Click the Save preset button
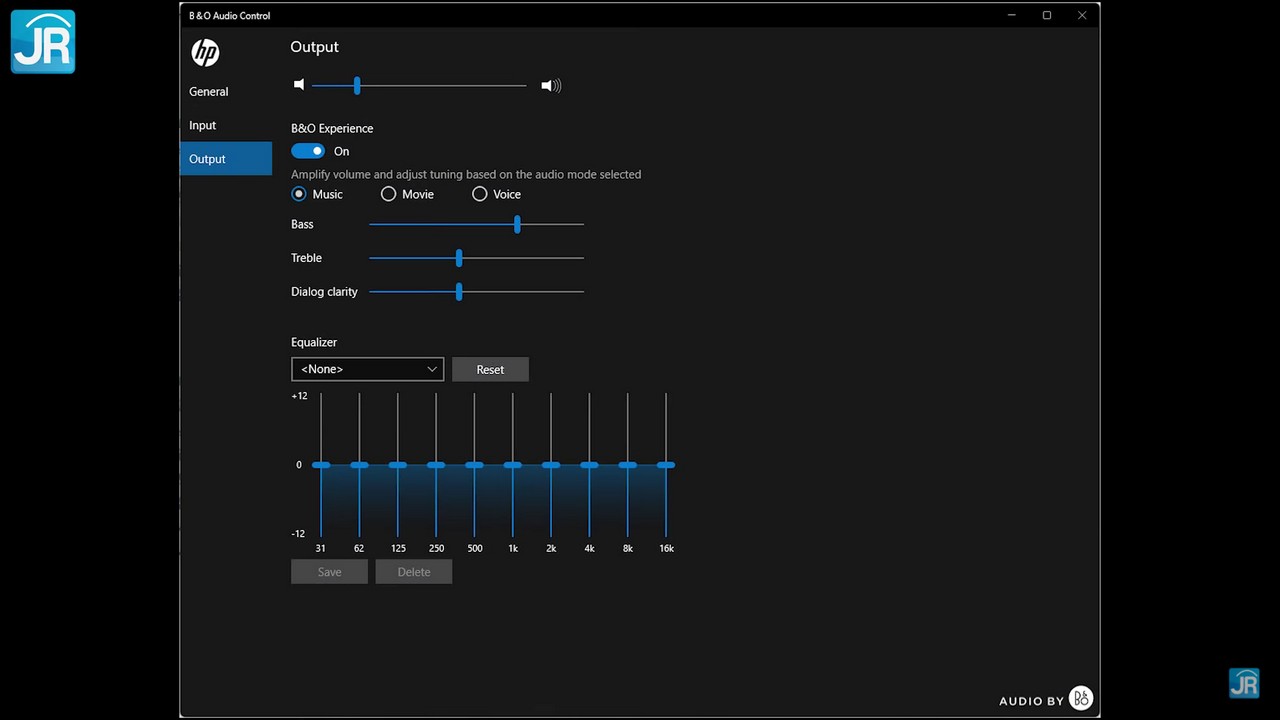The width and height of the screenshot is (1280, 720). pos(329,572)
